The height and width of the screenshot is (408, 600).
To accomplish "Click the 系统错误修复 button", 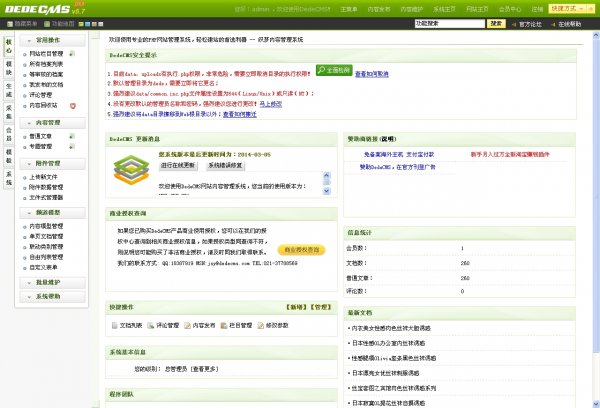I will [225, 166].
